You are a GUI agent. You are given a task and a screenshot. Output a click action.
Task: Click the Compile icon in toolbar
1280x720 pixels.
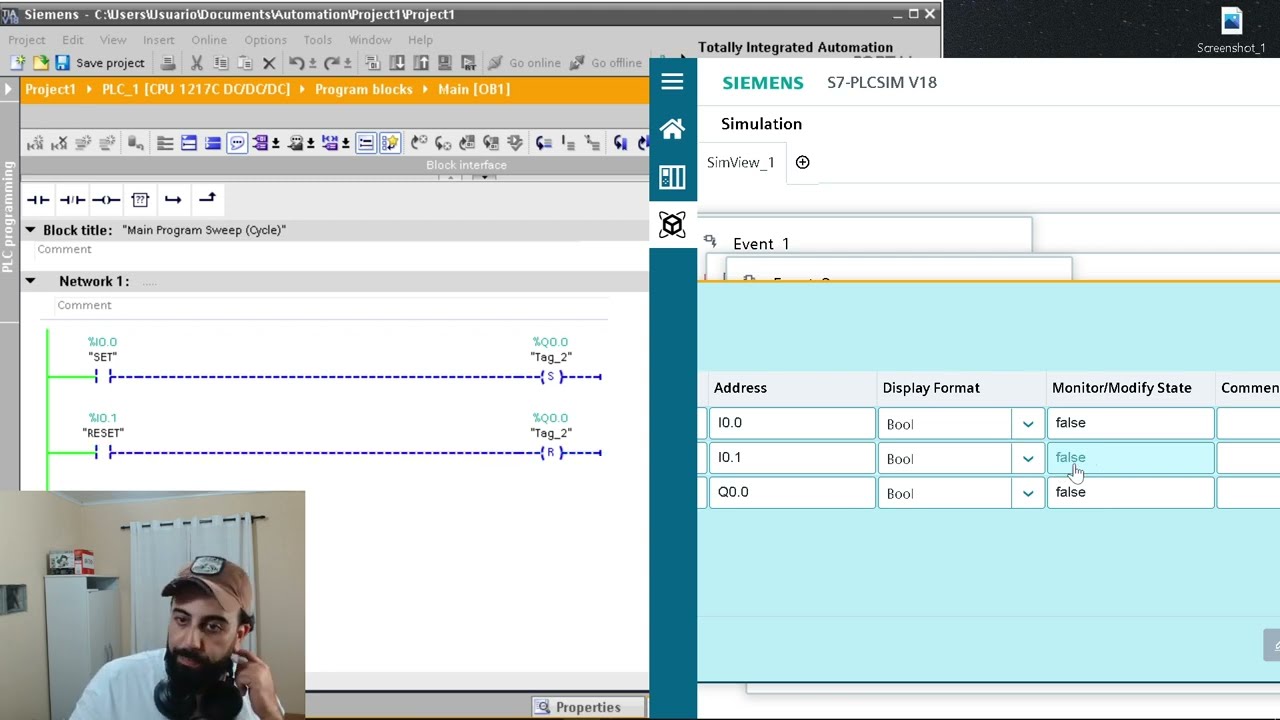pyautogui.click(x=372, y=63)
